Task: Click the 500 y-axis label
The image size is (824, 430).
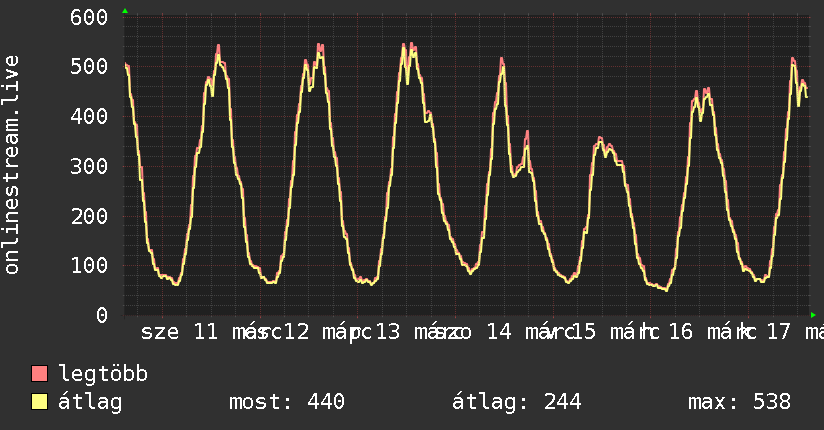Action: 89,67
